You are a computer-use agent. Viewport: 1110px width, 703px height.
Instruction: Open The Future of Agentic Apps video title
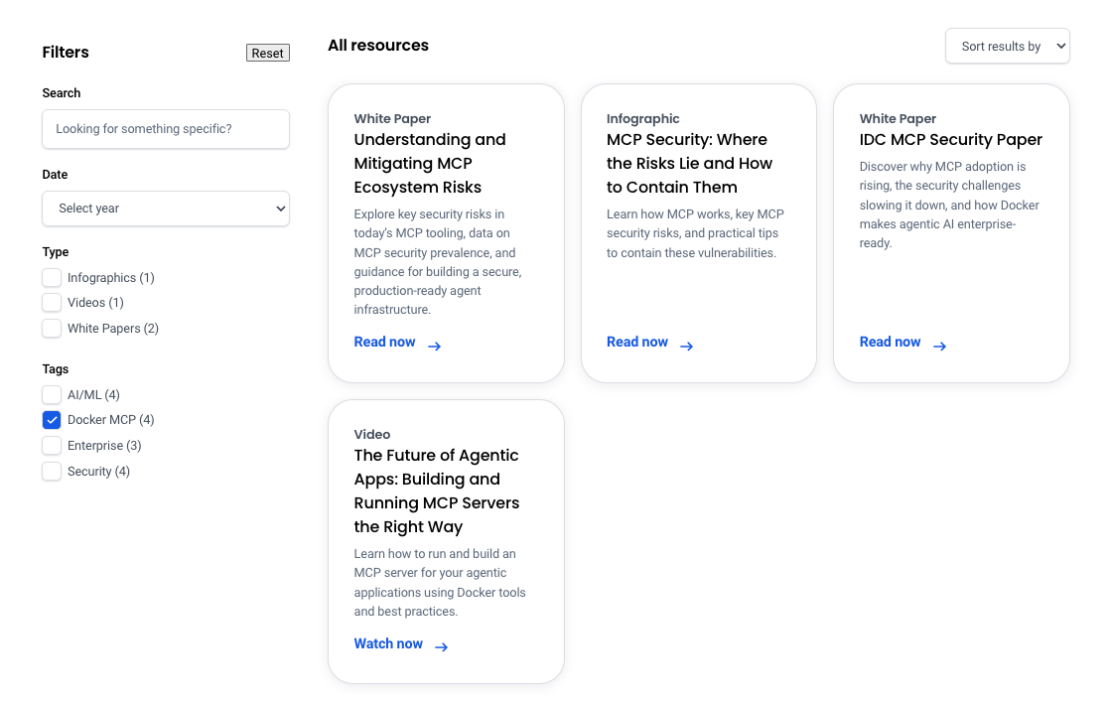coord(436,491)
